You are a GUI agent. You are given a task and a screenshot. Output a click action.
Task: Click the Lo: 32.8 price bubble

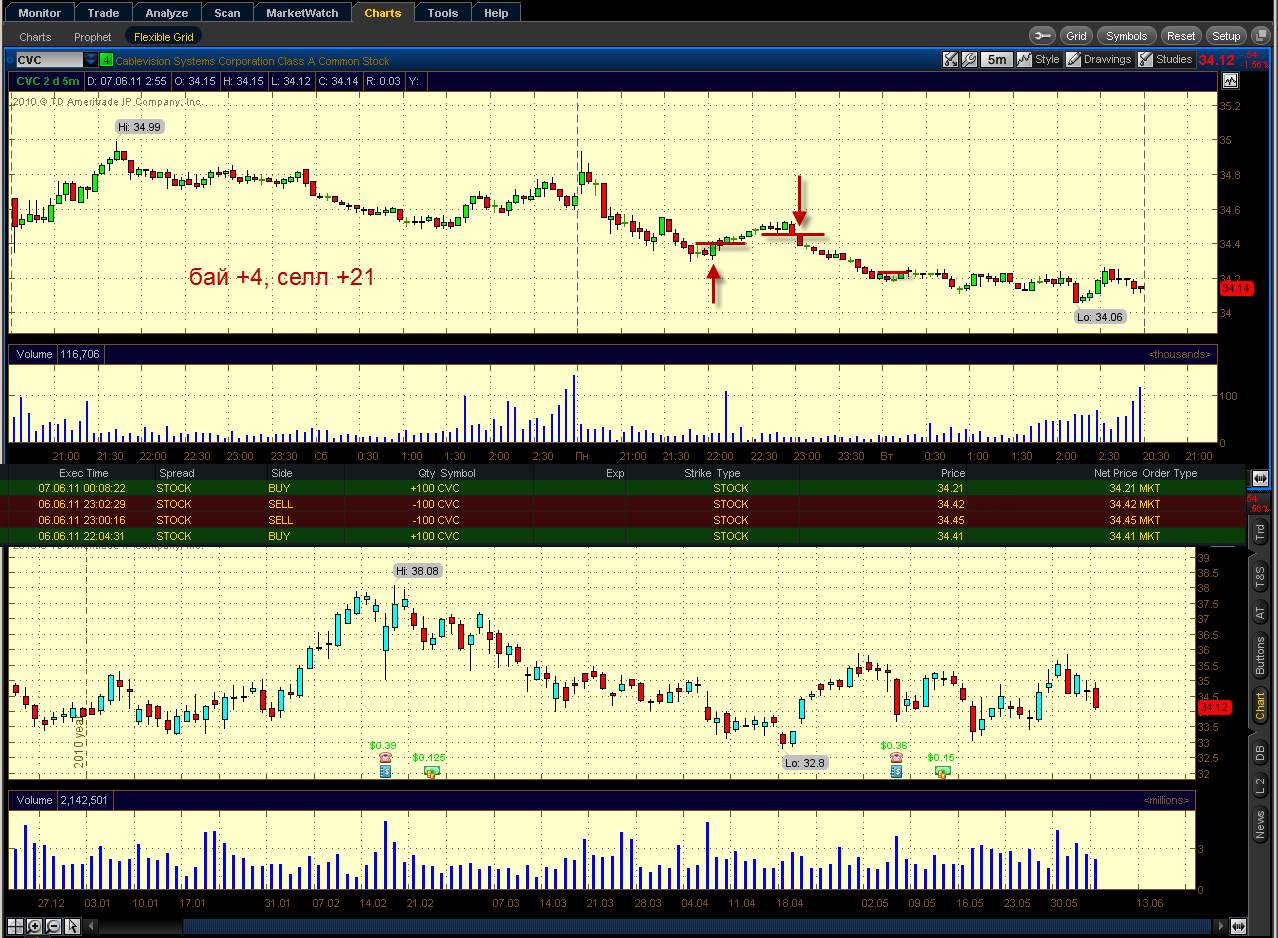(805, 763)
